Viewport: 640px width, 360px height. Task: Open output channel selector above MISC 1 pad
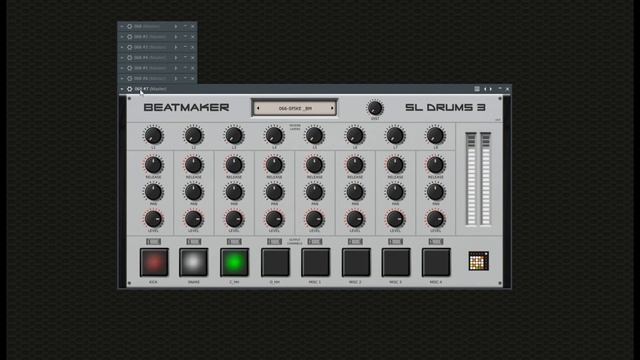[x=315, y=242]
